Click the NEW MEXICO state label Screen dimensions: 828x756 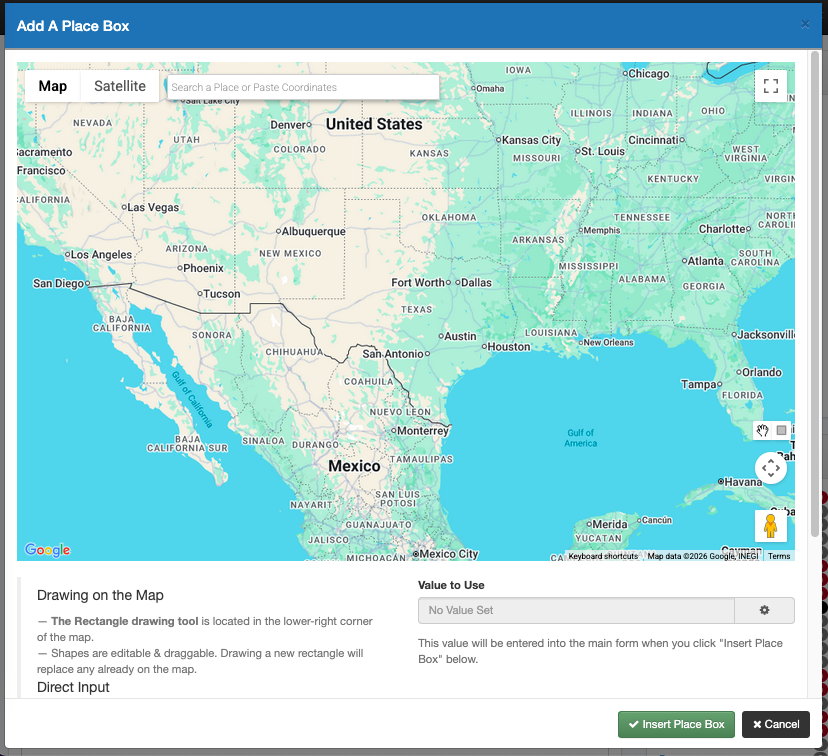[290, 253]
